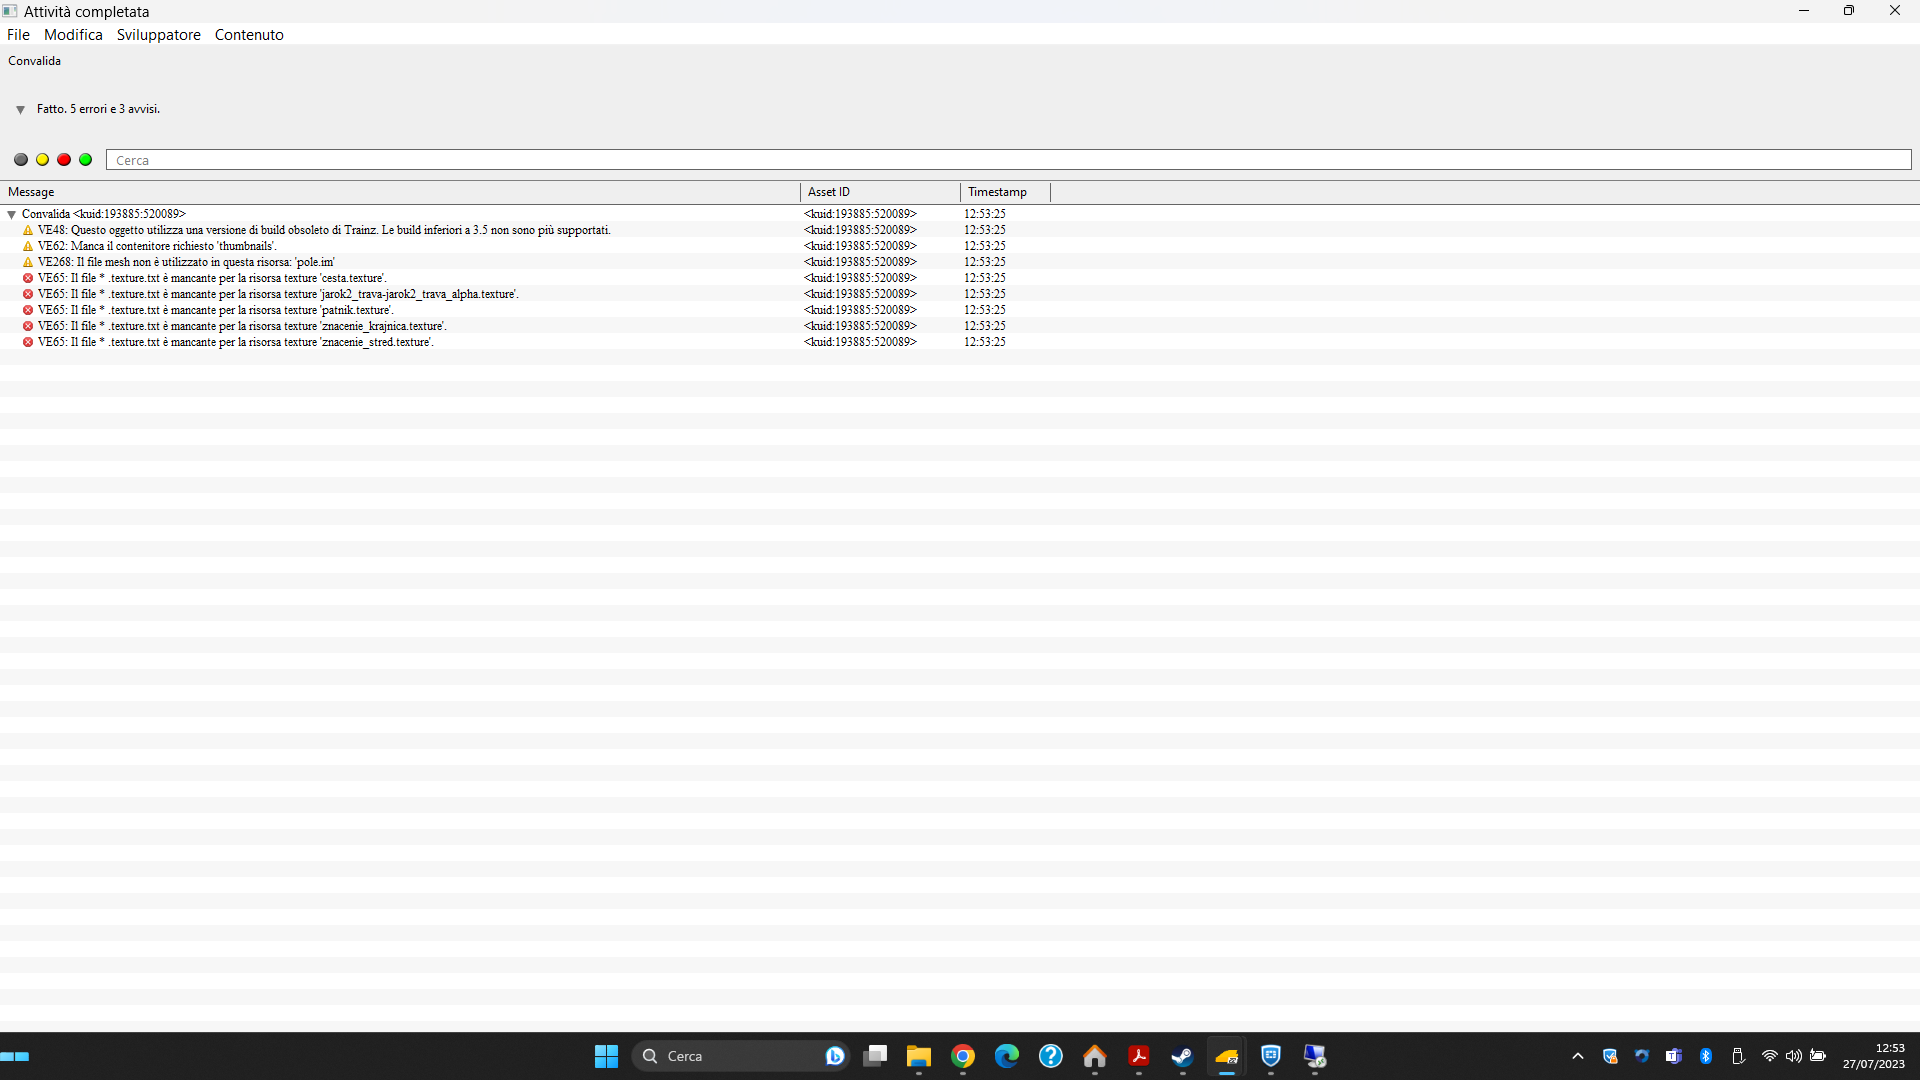Toggle the red errors filter circle

point(64,160)
